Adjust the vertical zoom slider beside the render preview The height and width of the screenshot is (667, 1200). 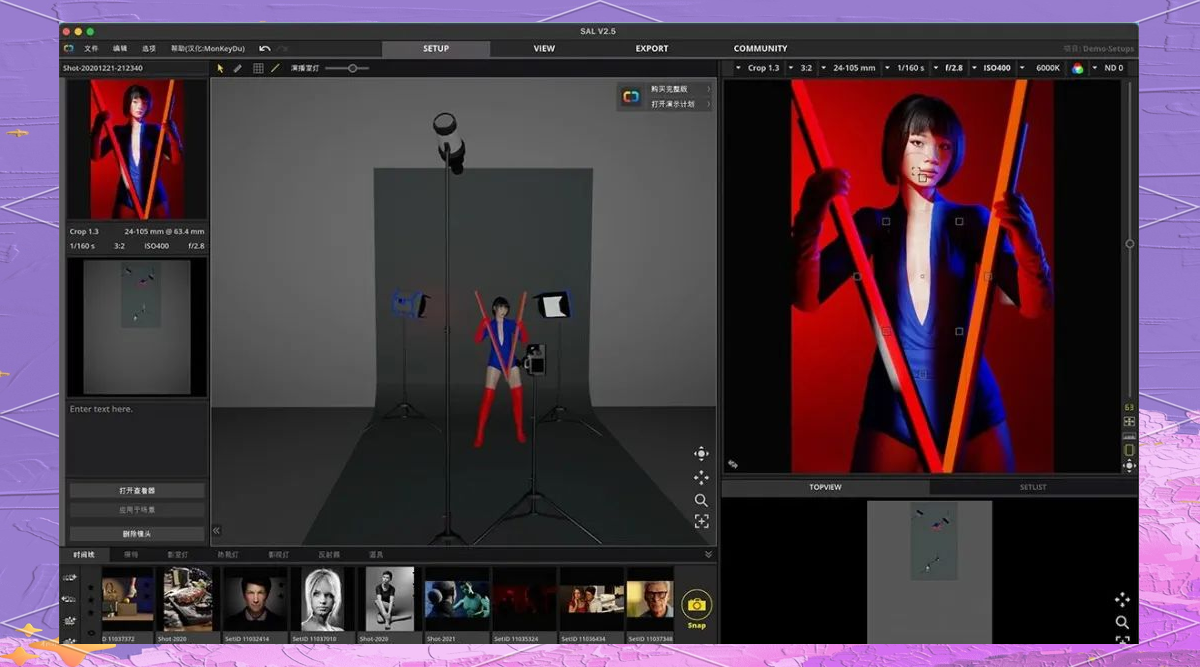click(1130, 243)
